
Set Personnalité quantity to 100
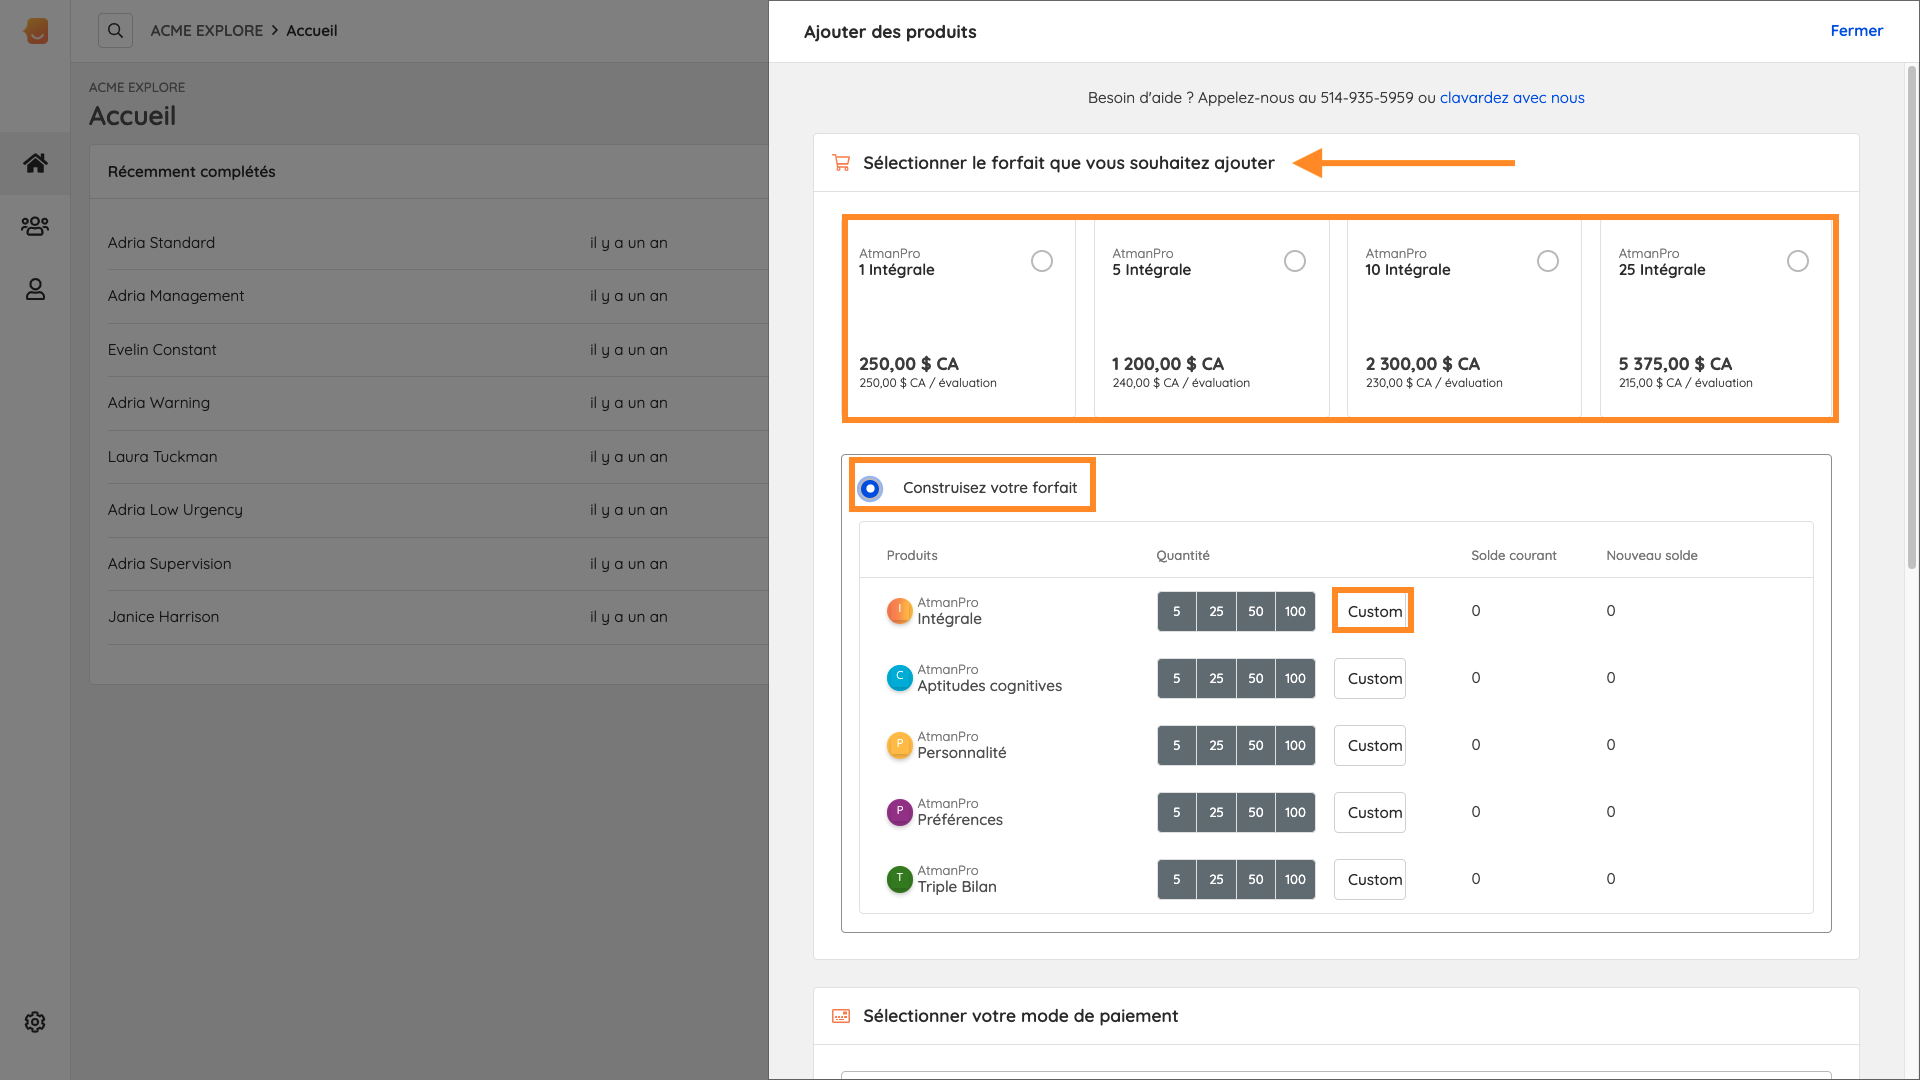(x=1296, y=745)
